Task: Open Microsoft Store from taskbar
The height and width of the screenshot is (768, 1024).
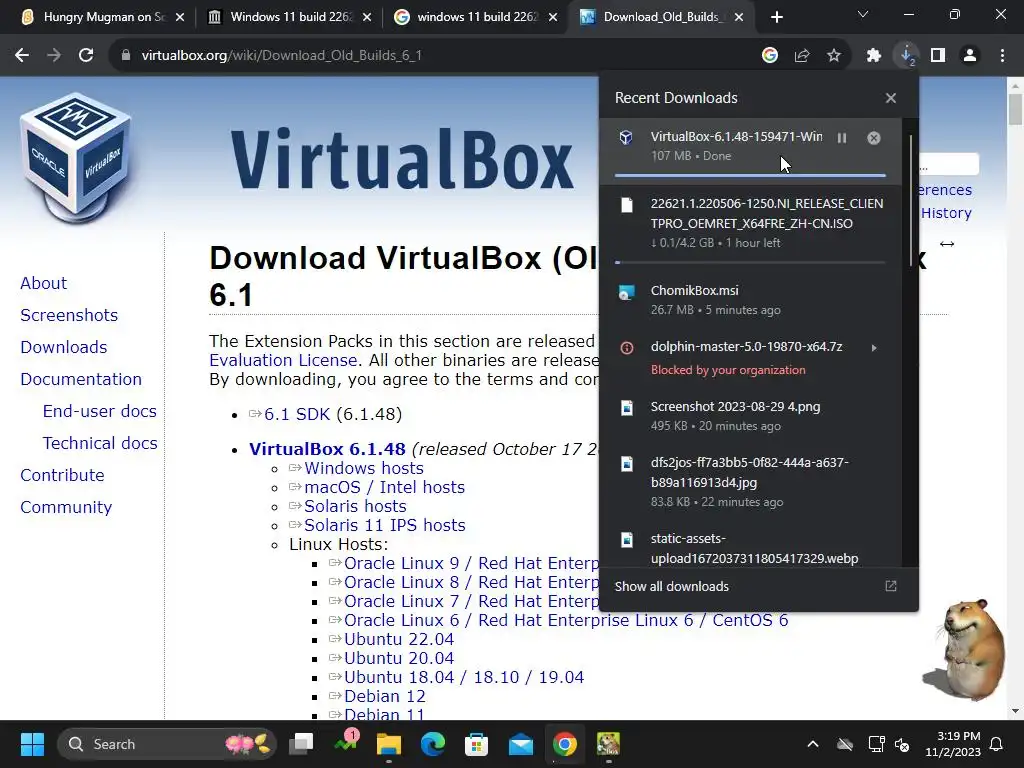Action: coord(476,744)
